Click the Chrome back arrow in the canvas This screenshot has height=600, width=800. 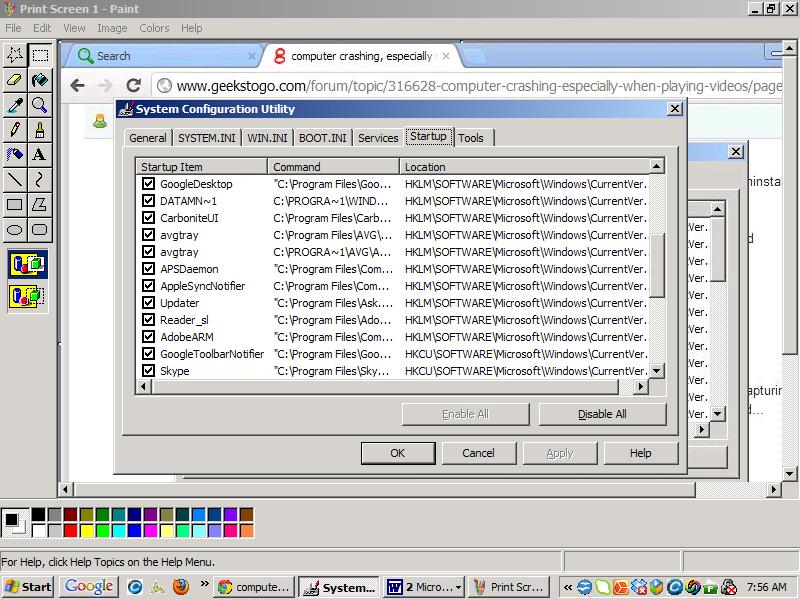tap(78, 85)
